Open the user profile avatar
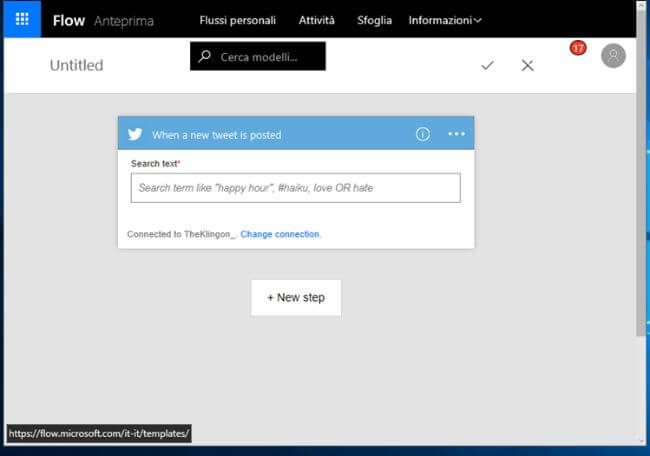Screen dimensions: 650x456 tap(613, 56)
